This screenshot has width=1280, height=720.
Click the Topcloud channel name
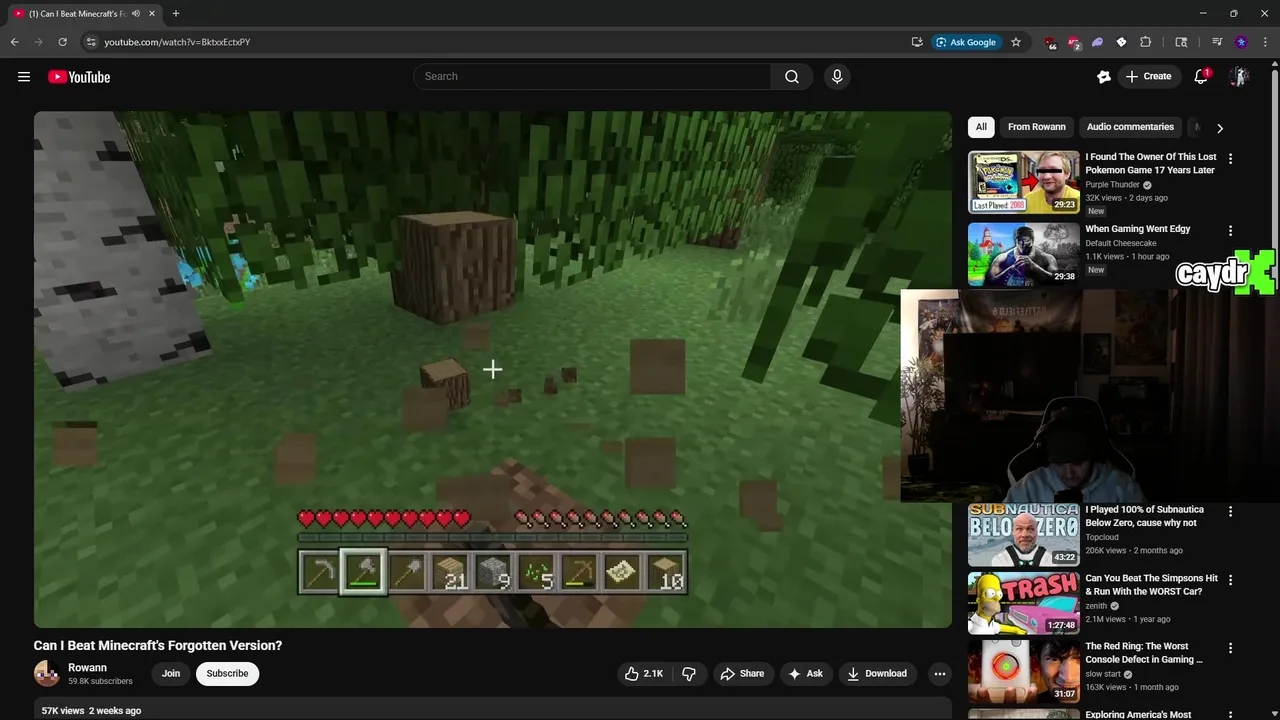tap(1103, 537)
